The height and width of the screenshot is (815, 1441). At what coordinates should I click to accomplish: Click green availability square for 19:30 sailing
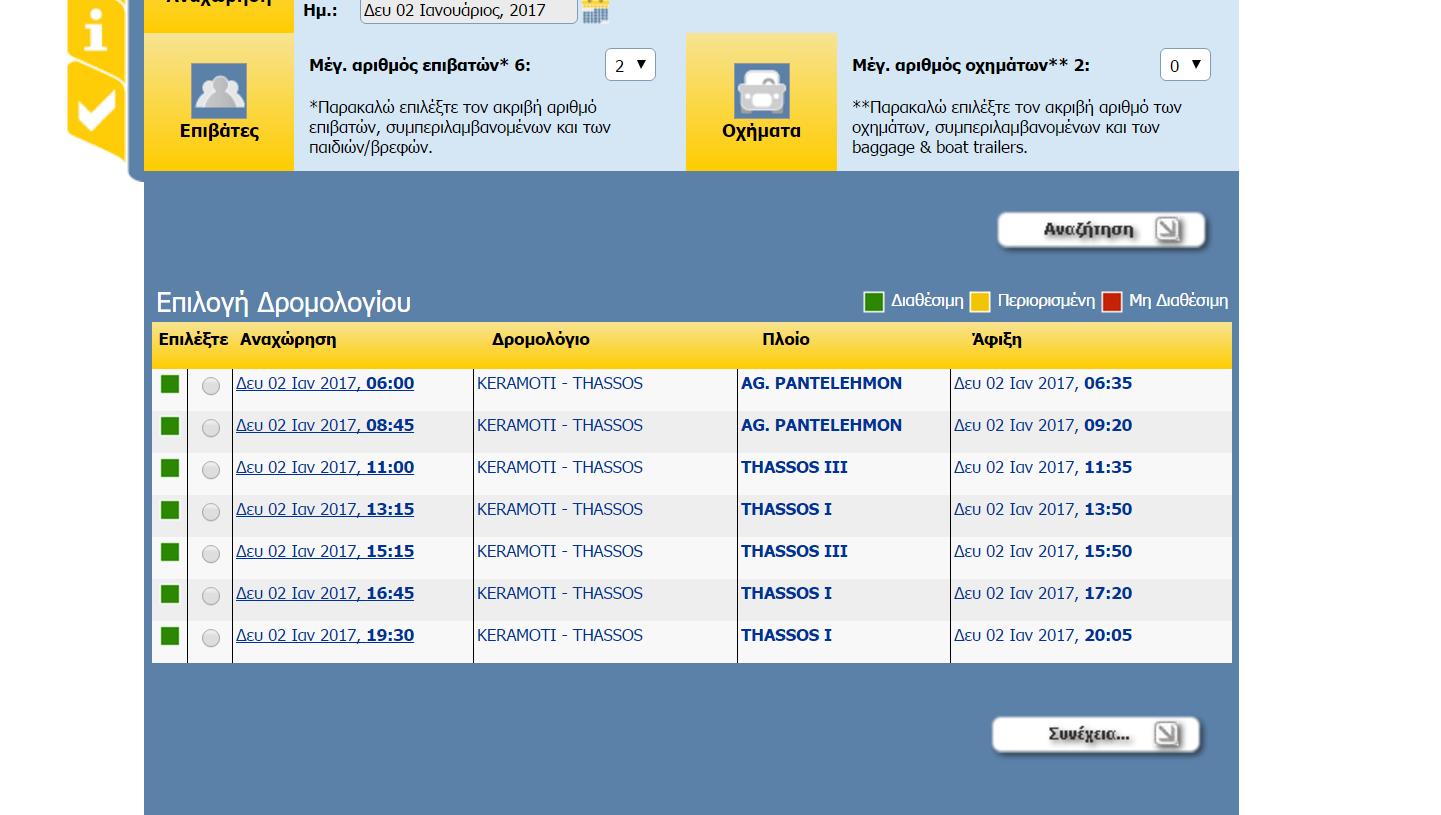click(170, 636)
